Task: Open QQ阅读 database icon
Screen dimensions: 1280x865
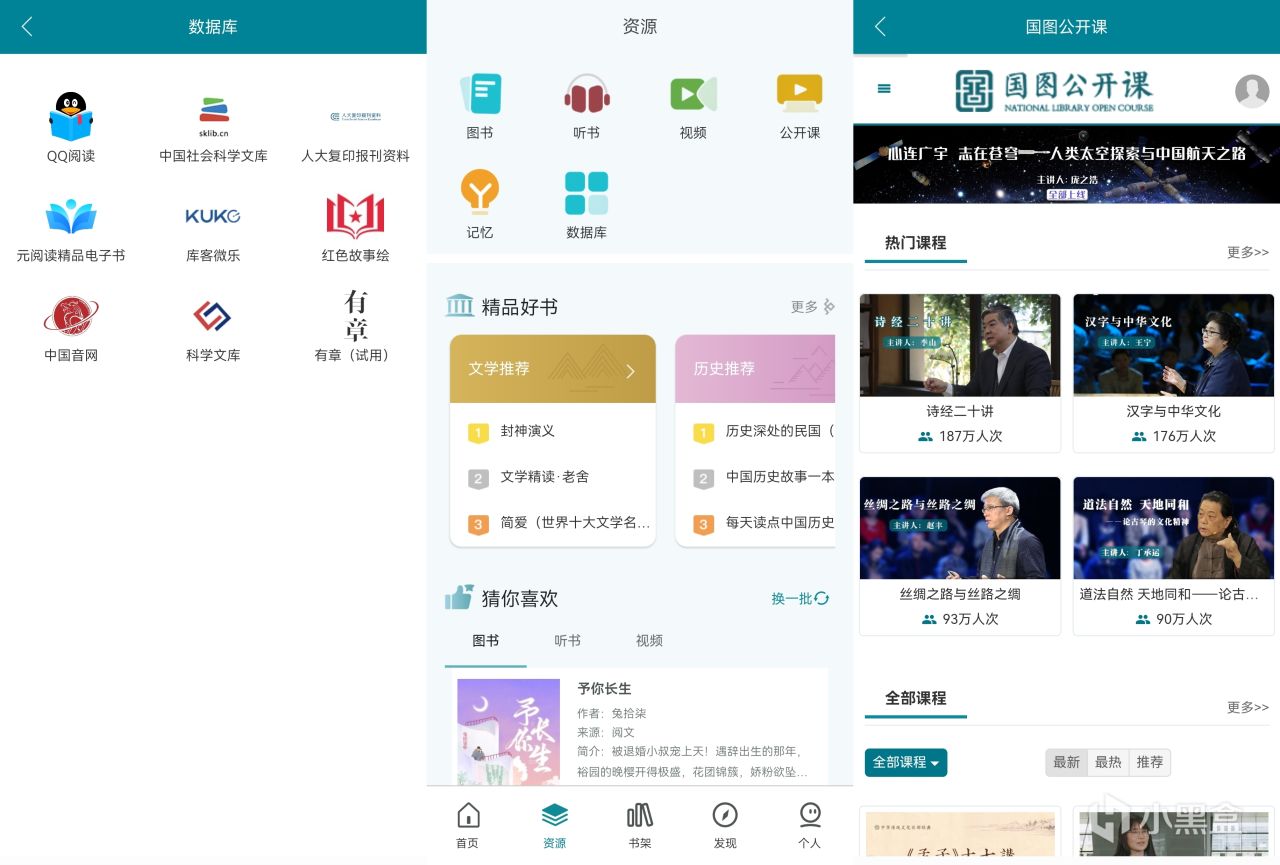Action: (71, 116)
